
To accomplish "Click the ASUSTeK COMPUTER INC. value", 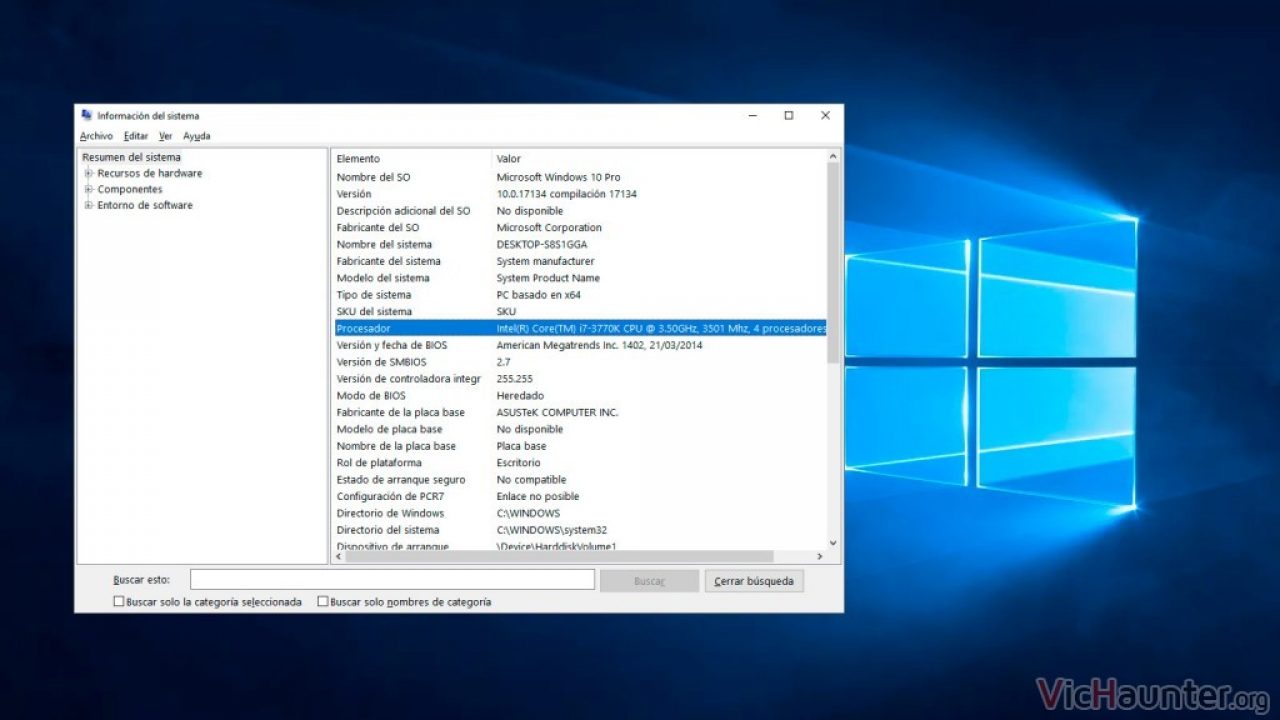I will [x=557, y=412].
